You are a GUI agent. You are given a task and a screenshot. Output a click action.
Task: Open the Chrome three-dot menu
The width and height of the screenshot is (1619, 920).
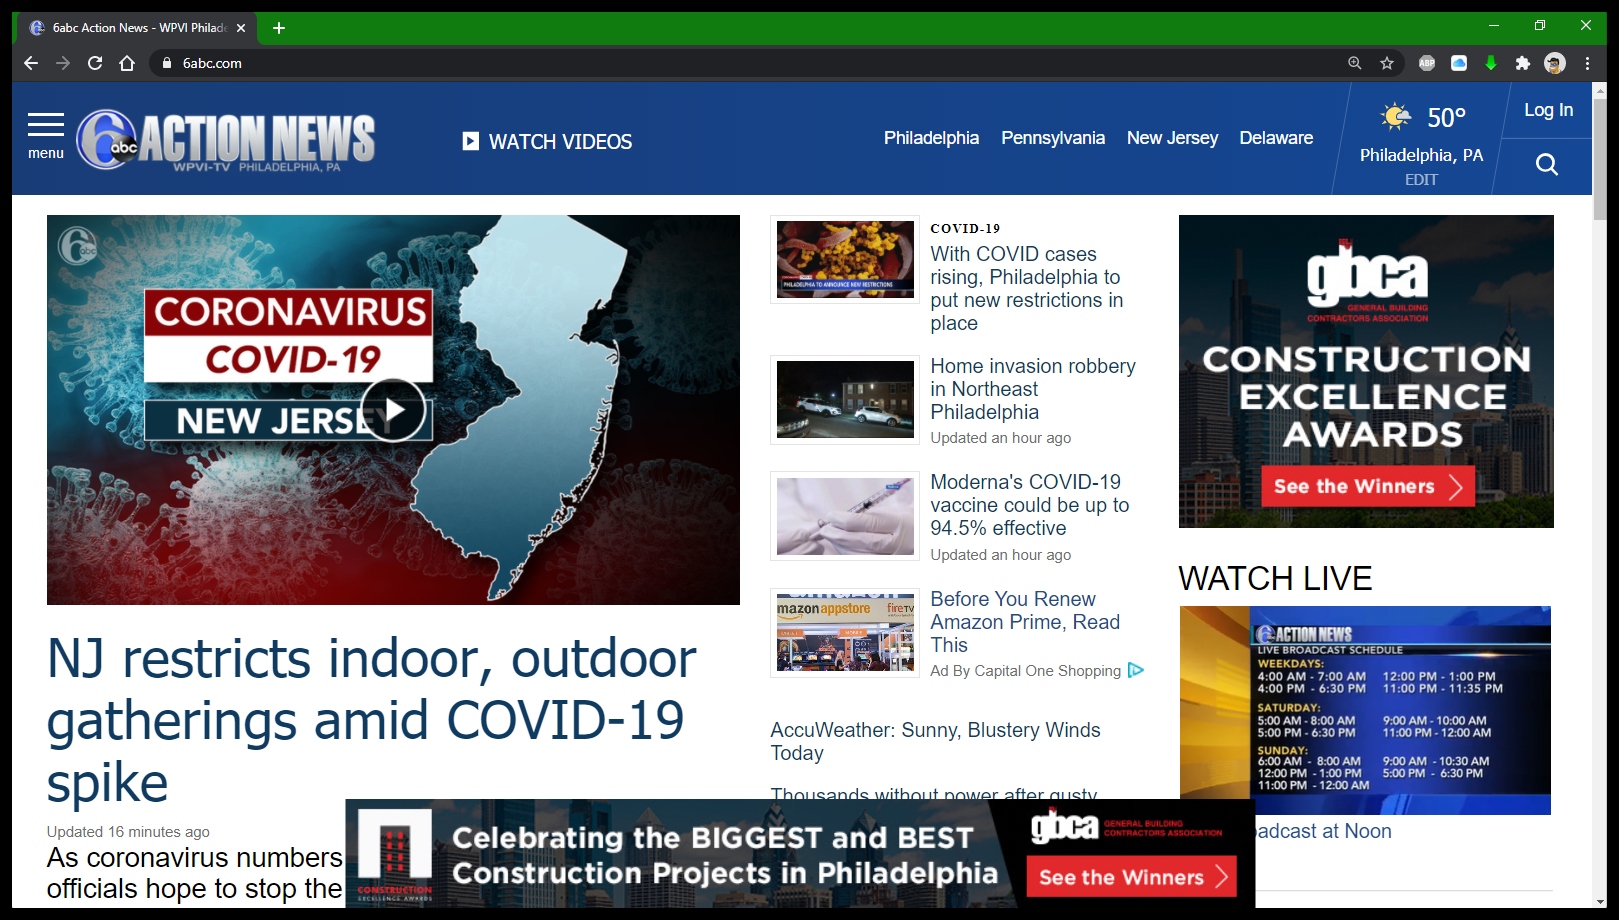tap(1587, 63)
